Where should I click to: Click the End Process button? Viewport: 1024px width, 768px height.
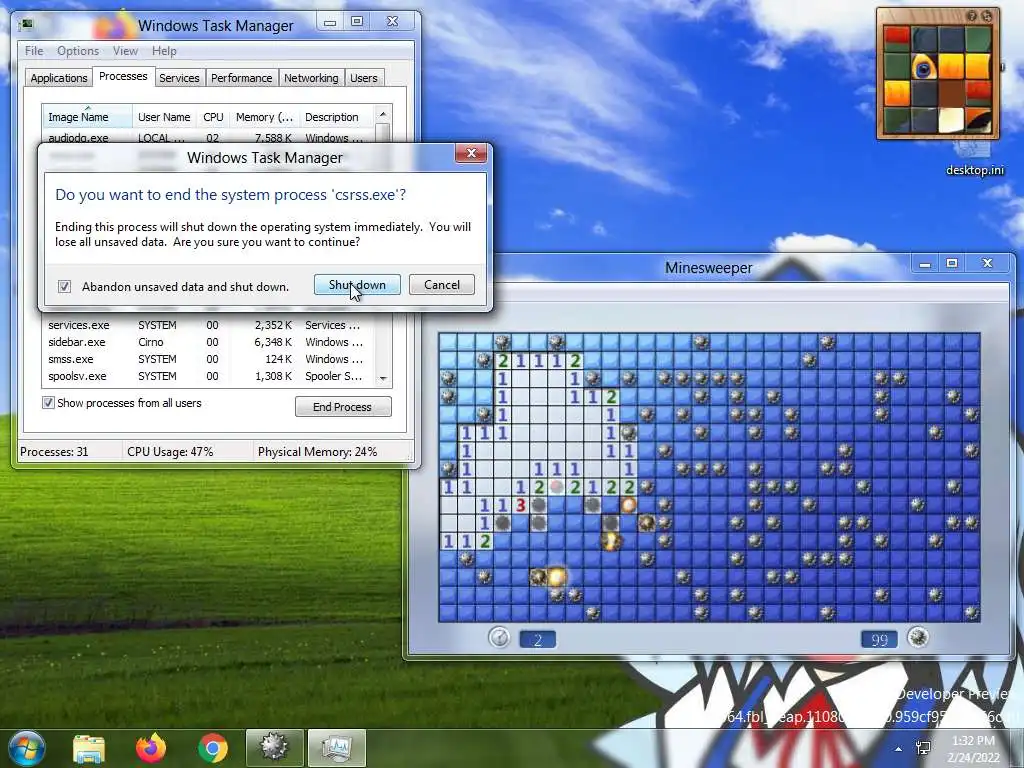(x=343, y=407)
